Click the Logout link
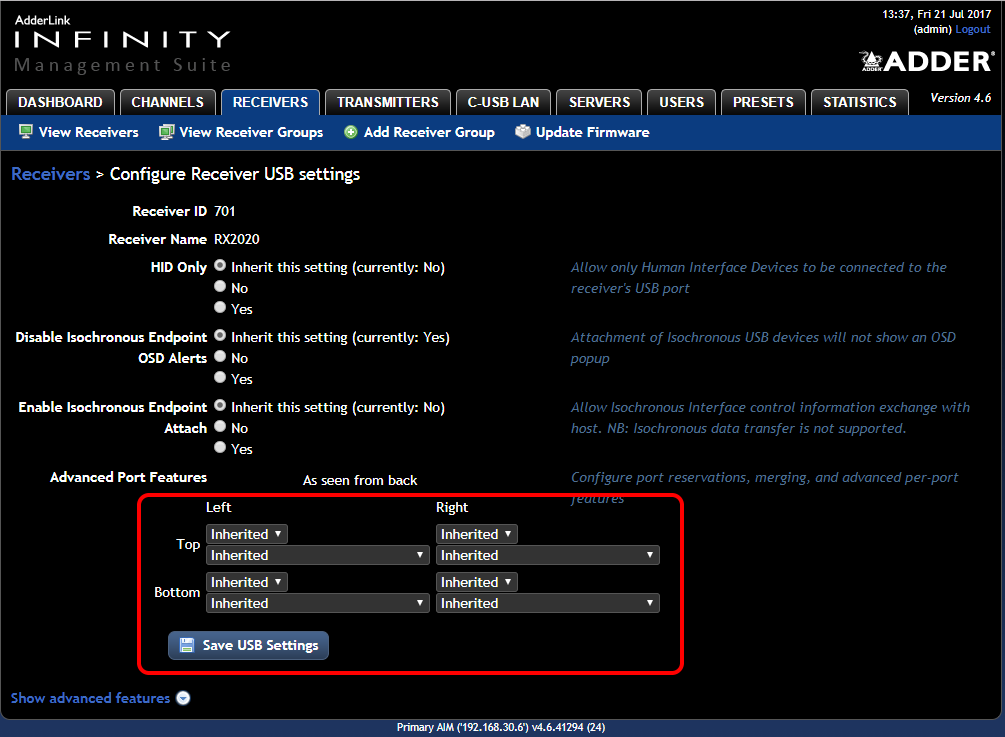 [973, 29]
